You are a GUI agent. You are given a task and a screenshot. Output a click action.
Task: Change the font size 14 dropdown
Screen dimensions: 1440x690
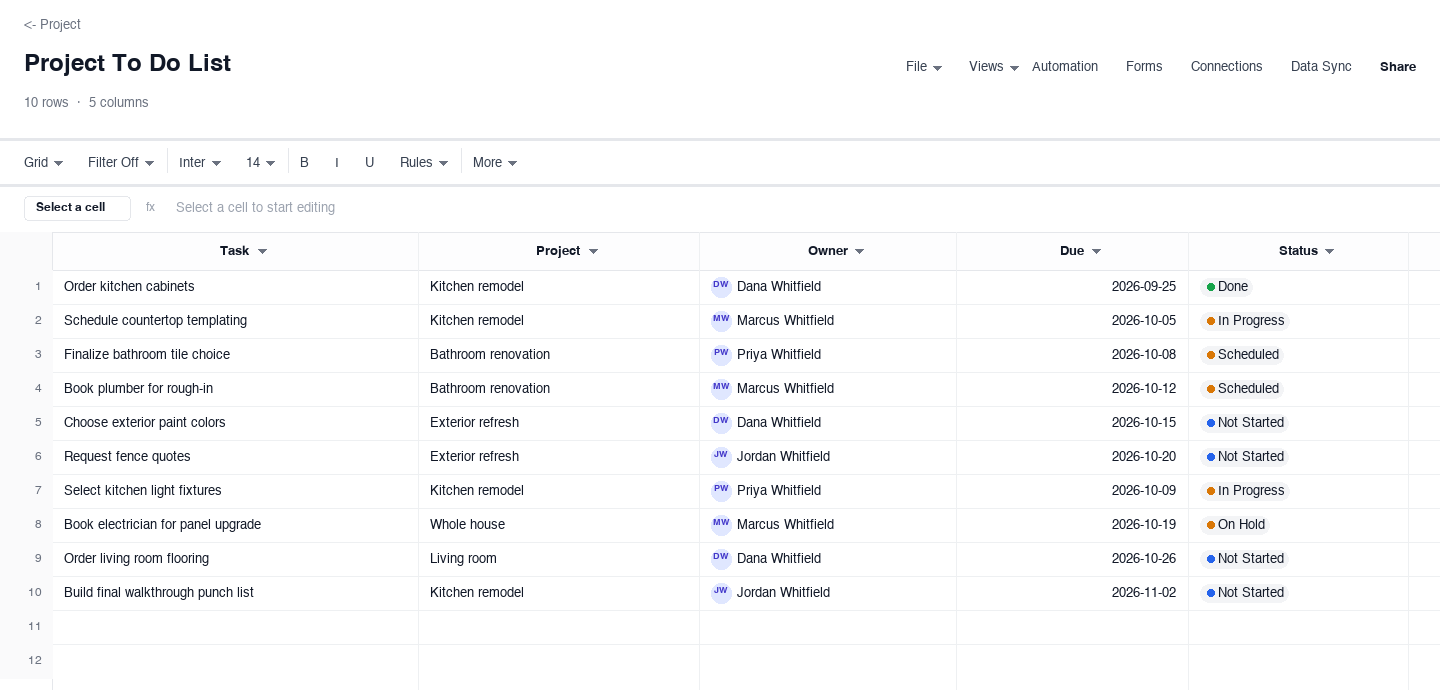(x=261, y=162)
